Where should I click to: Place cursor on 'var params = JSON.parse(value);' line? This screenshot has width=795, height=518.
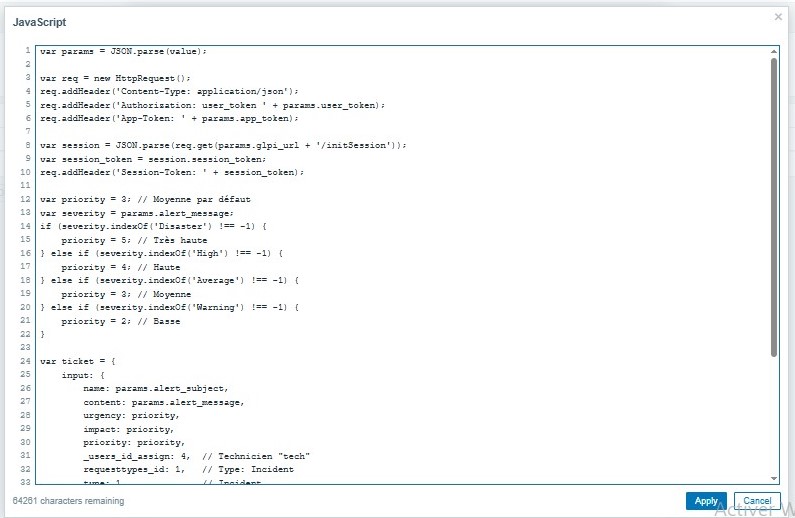click(123, 51)
